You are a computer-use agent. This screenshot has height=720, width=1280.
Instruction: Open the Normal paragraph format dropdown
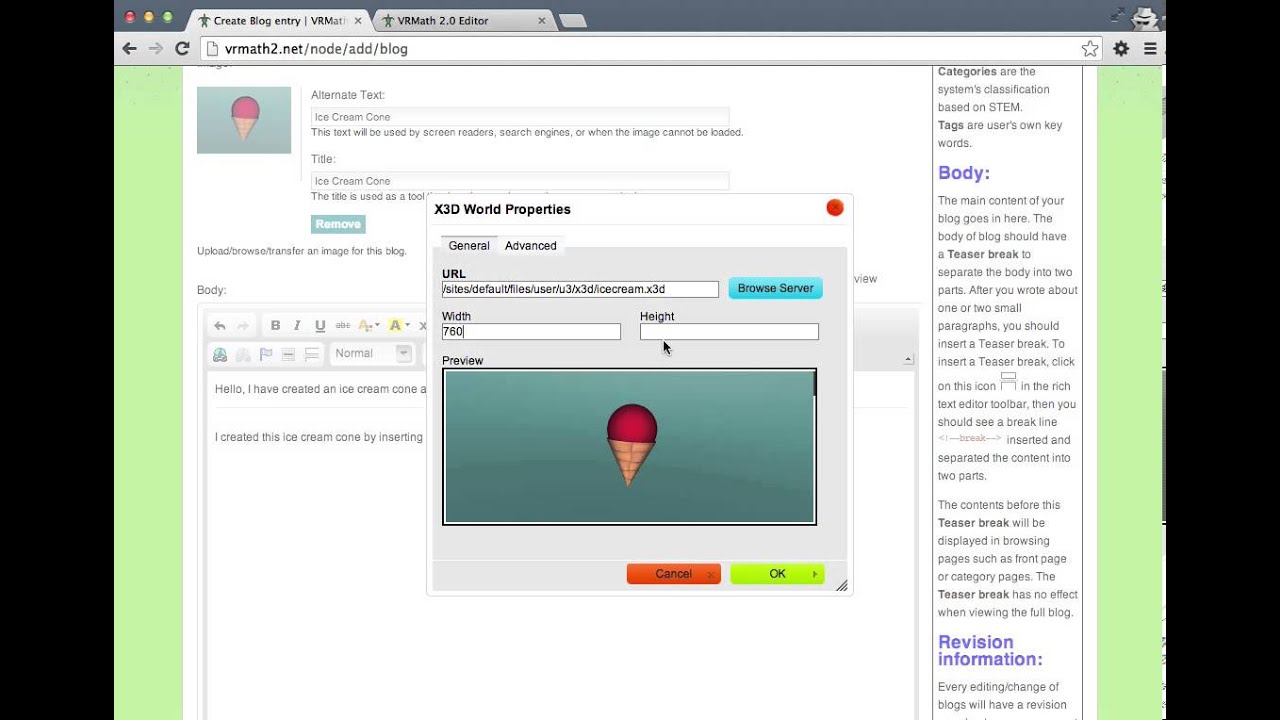click(x=372, y=353)
